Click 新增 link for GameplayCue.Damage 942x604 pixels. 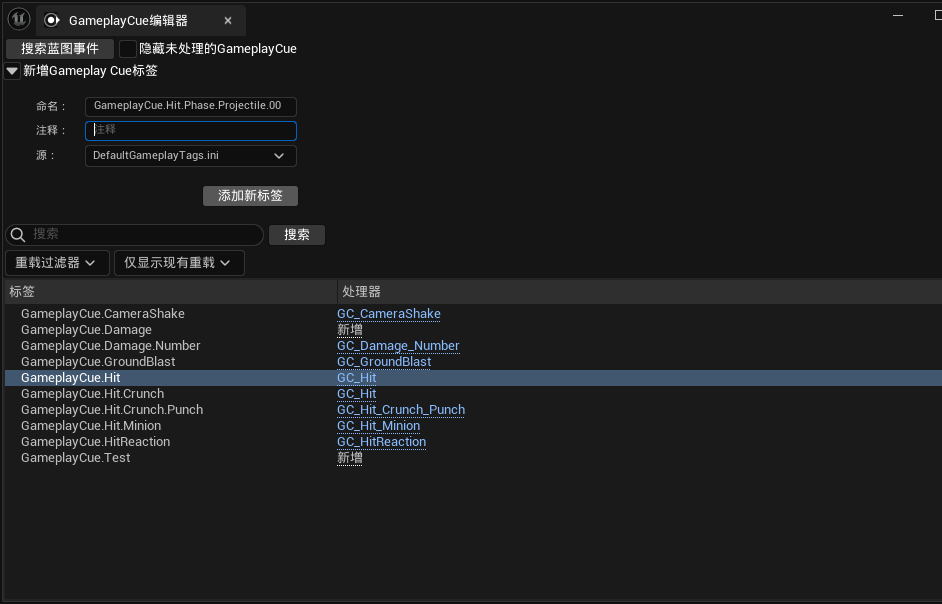pyautogui.click(x=350, y=330)
